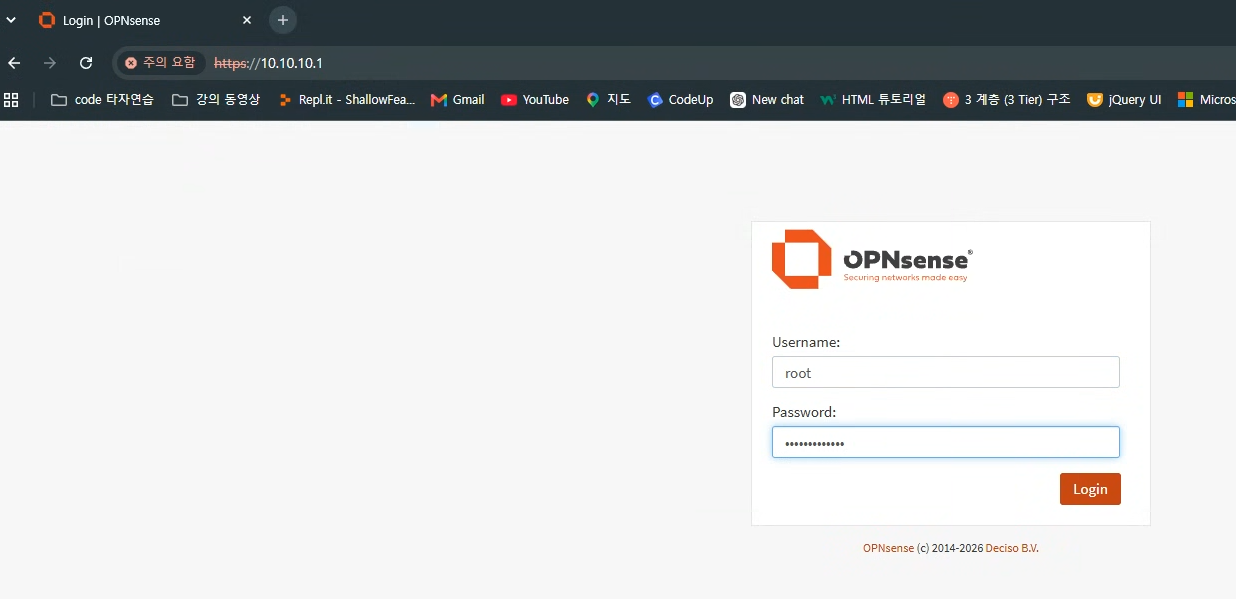Go back with the browser back arrow
This screenshot has width=1236, height=599.
pyautogui.click(x=14, y=63)
